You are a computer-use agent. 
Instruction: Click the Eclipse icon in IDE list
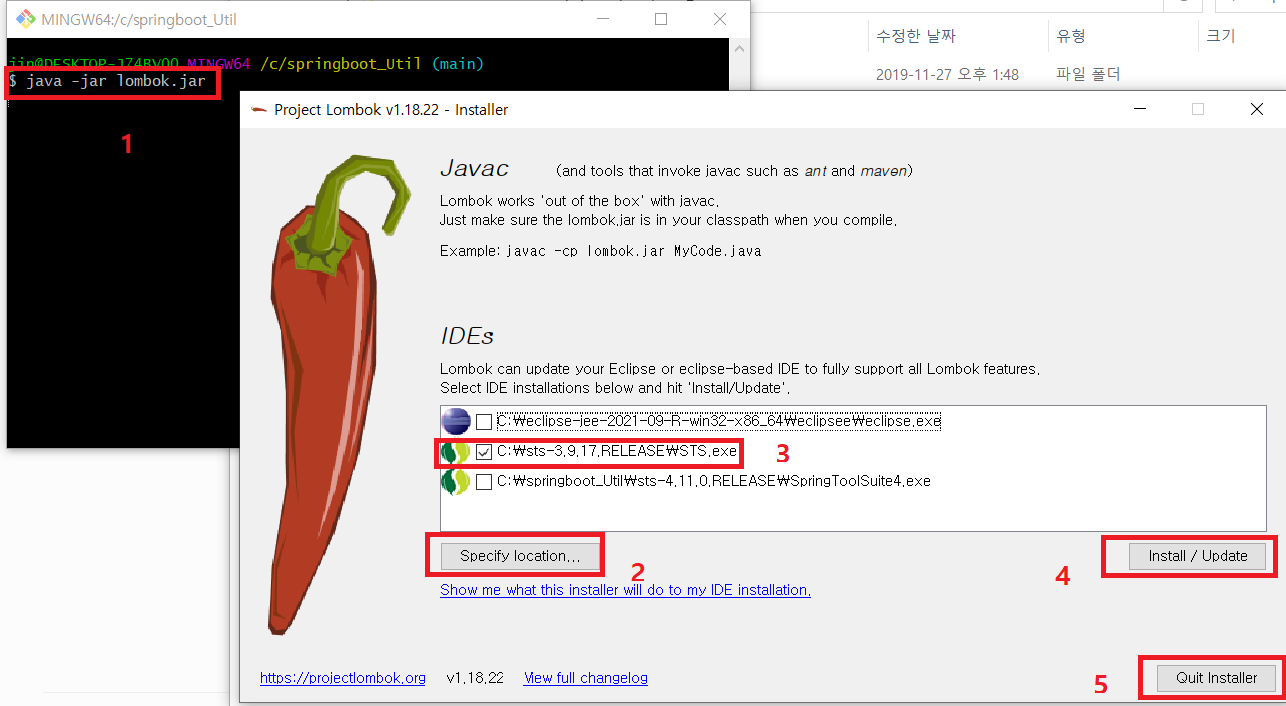(456, 422)
